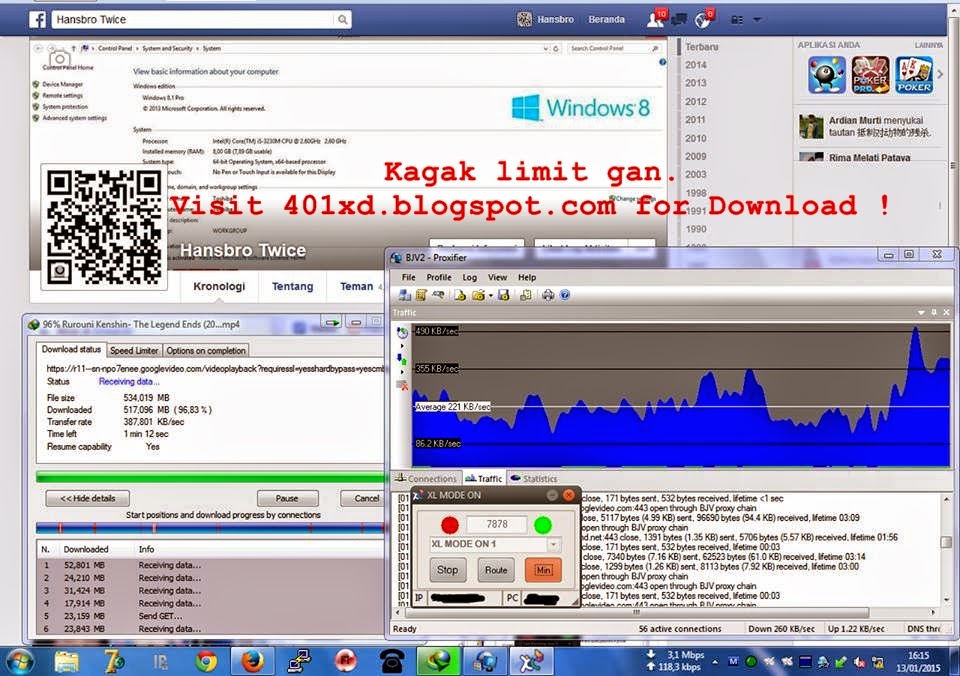The width and height of the screenshot is (960, 676).
Task: Click the Route button in XL MODE ON
Action: [496, 569]
